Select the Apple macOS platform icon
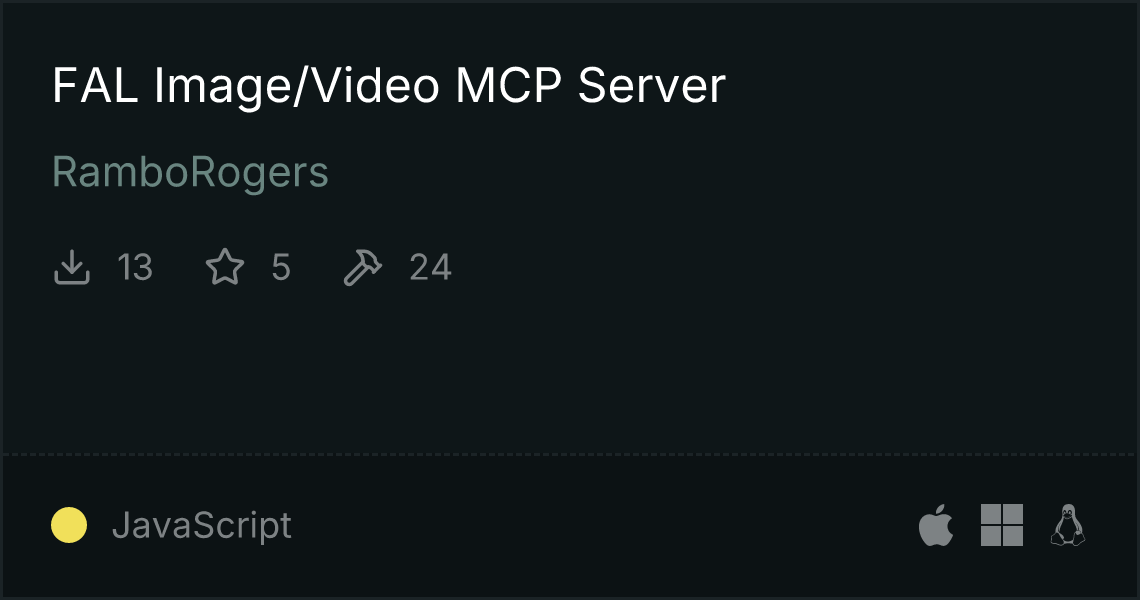The height and width of the screenshot is (600, 1140). [x=936, y=524]
